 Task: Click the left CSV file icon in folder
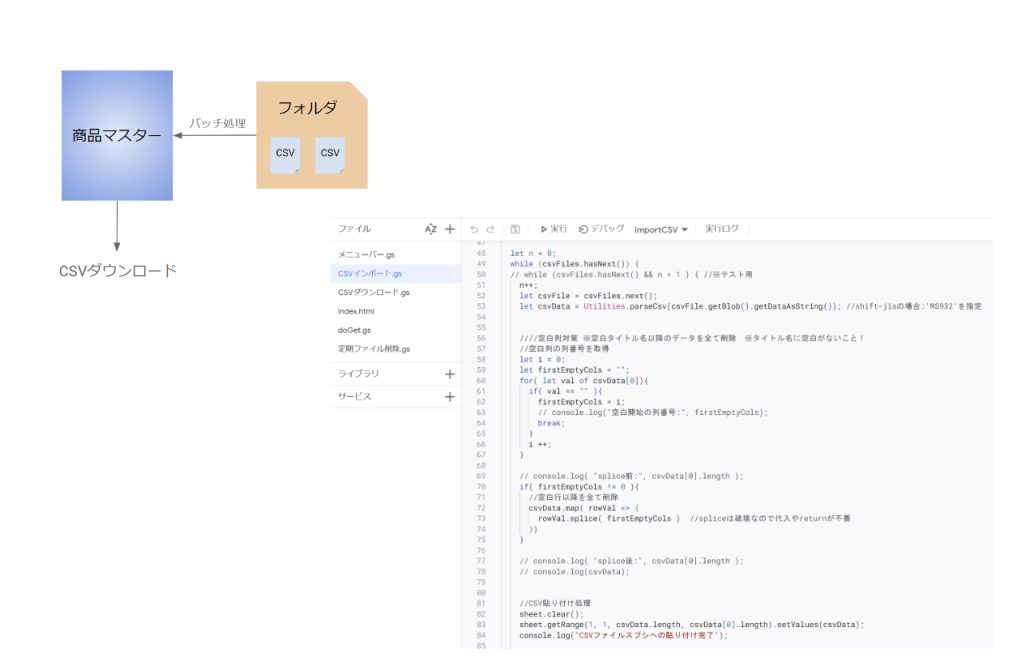point(285,154)
